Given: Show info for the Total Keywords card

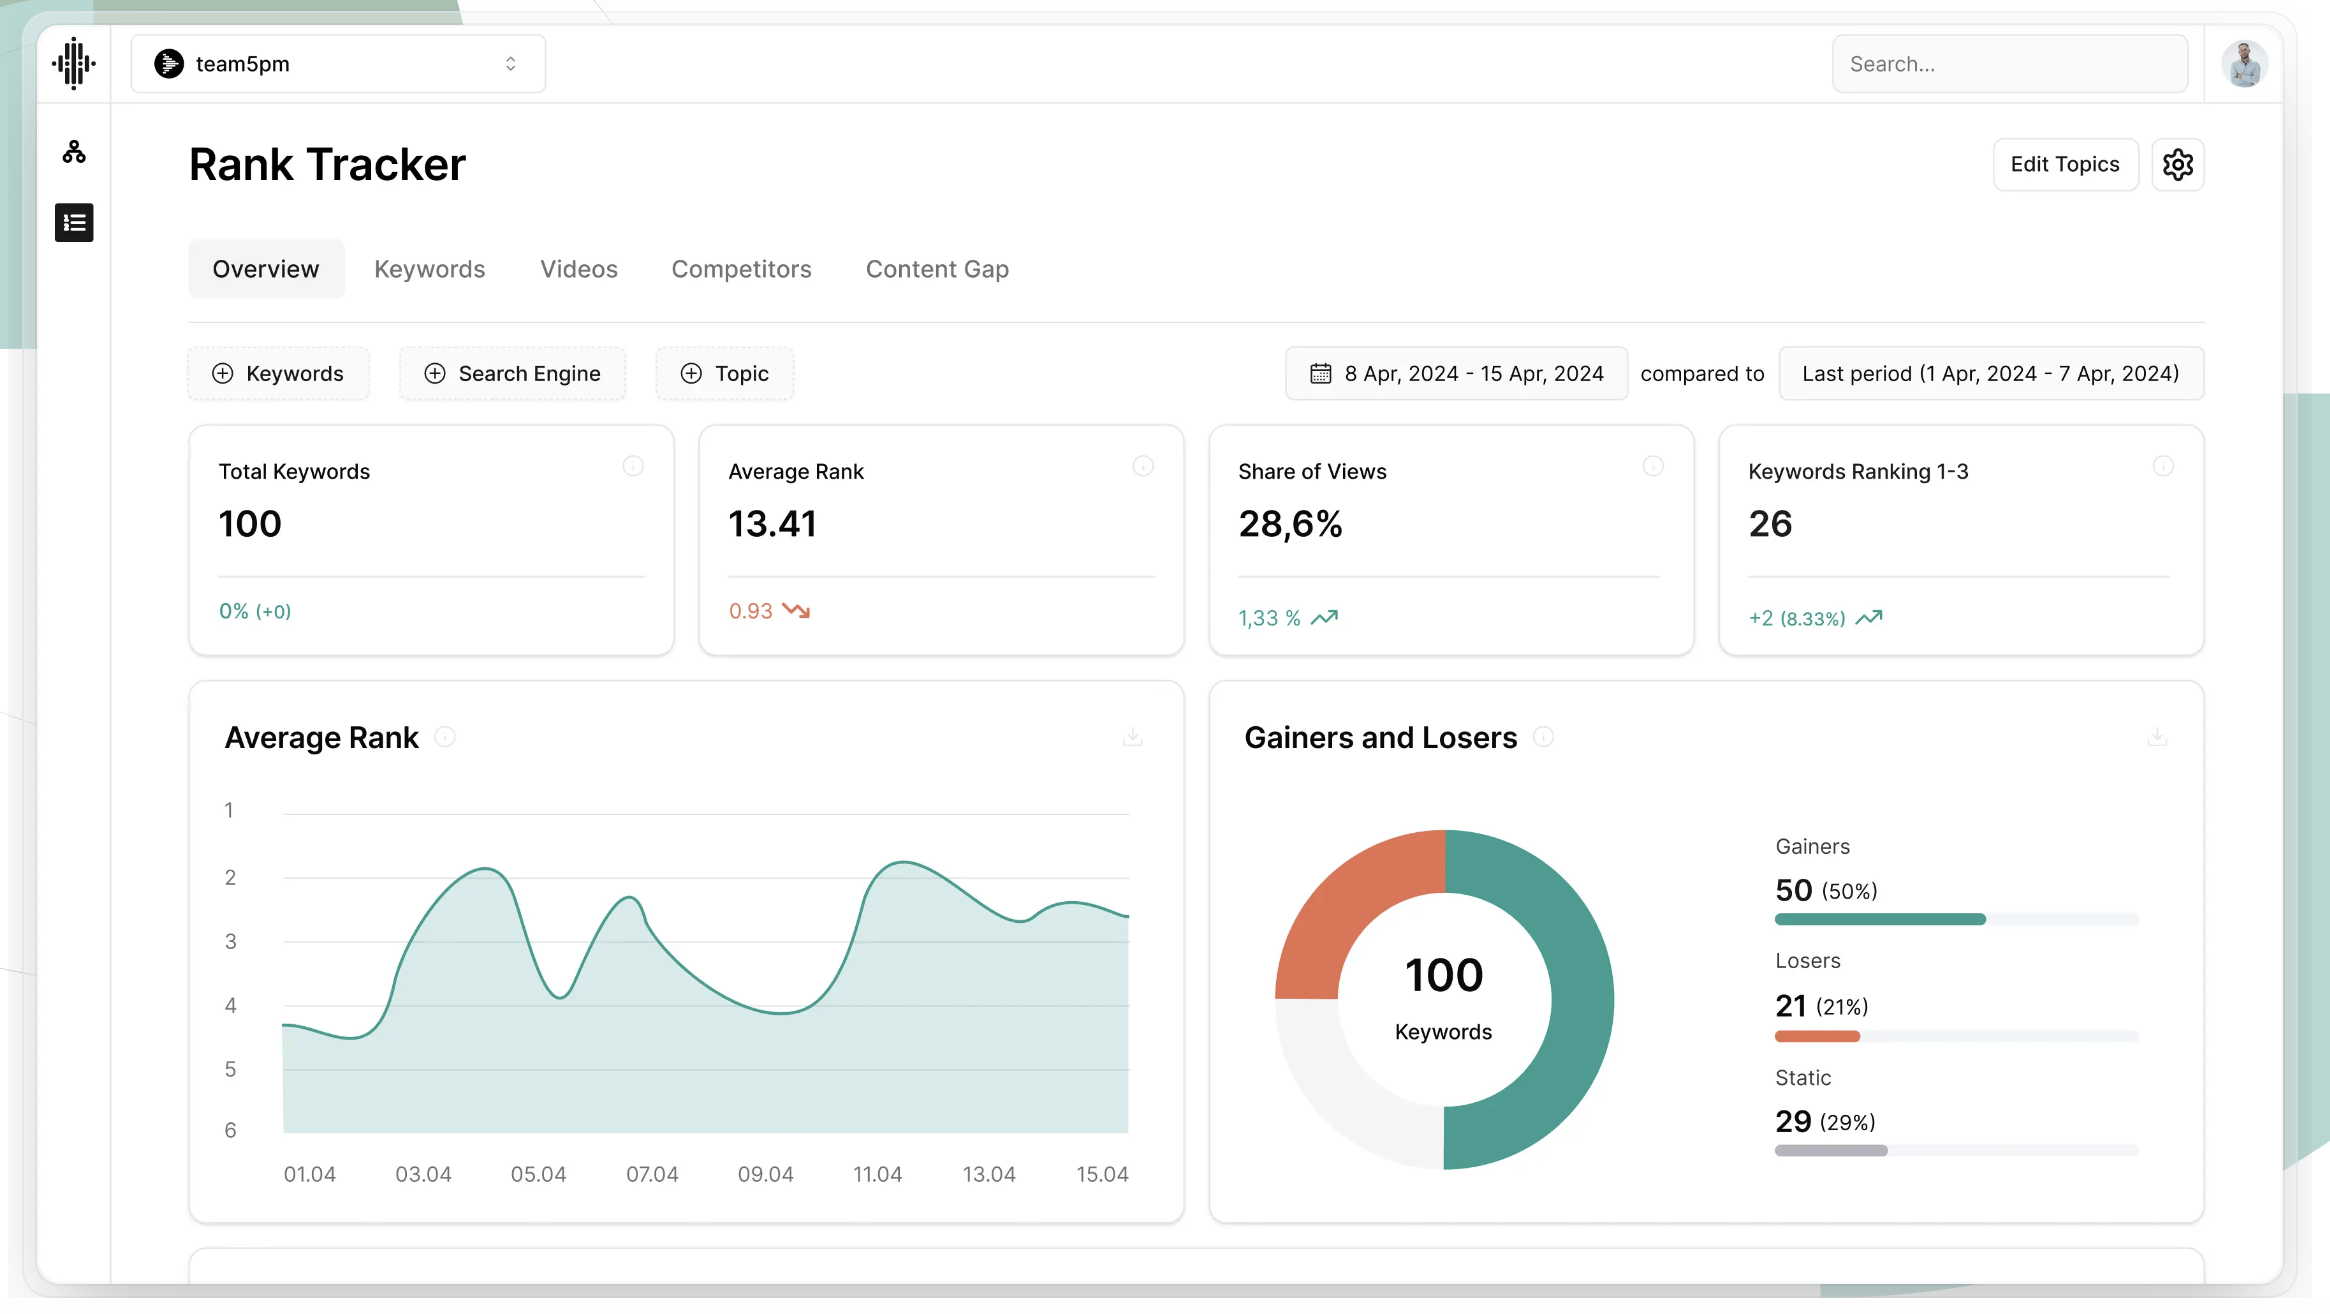Looking at the screenshot, I should point(633,466).
